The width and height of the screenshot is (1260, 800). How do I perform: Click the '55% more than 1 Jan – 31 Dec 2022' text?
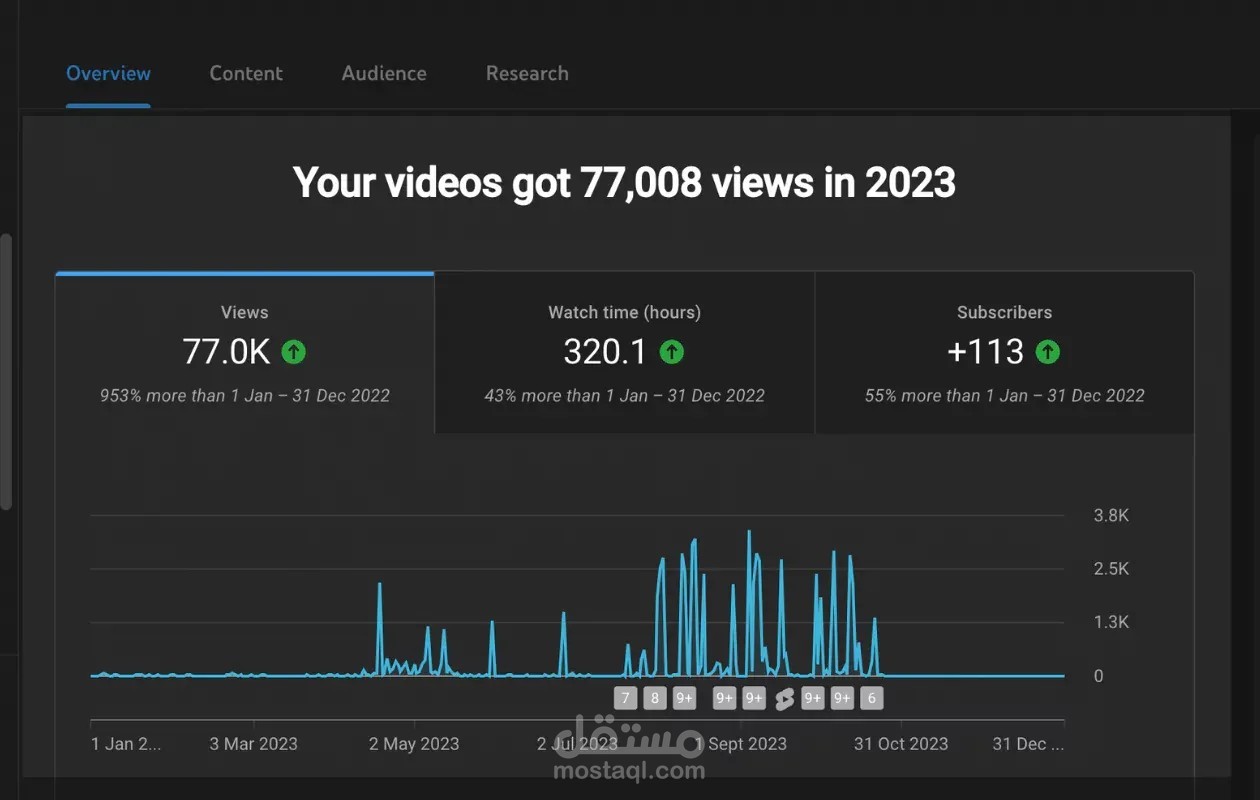[x=1005, y=396]
